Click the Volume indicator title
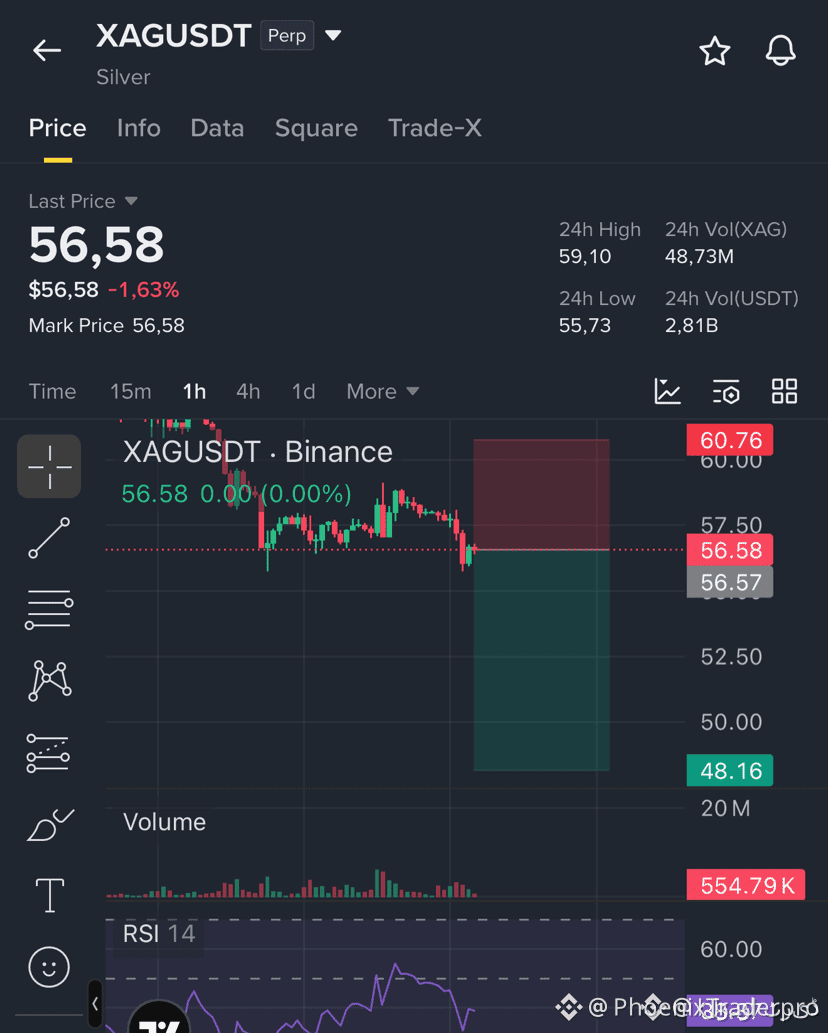The image size is (828, 1033). point(165,822)
